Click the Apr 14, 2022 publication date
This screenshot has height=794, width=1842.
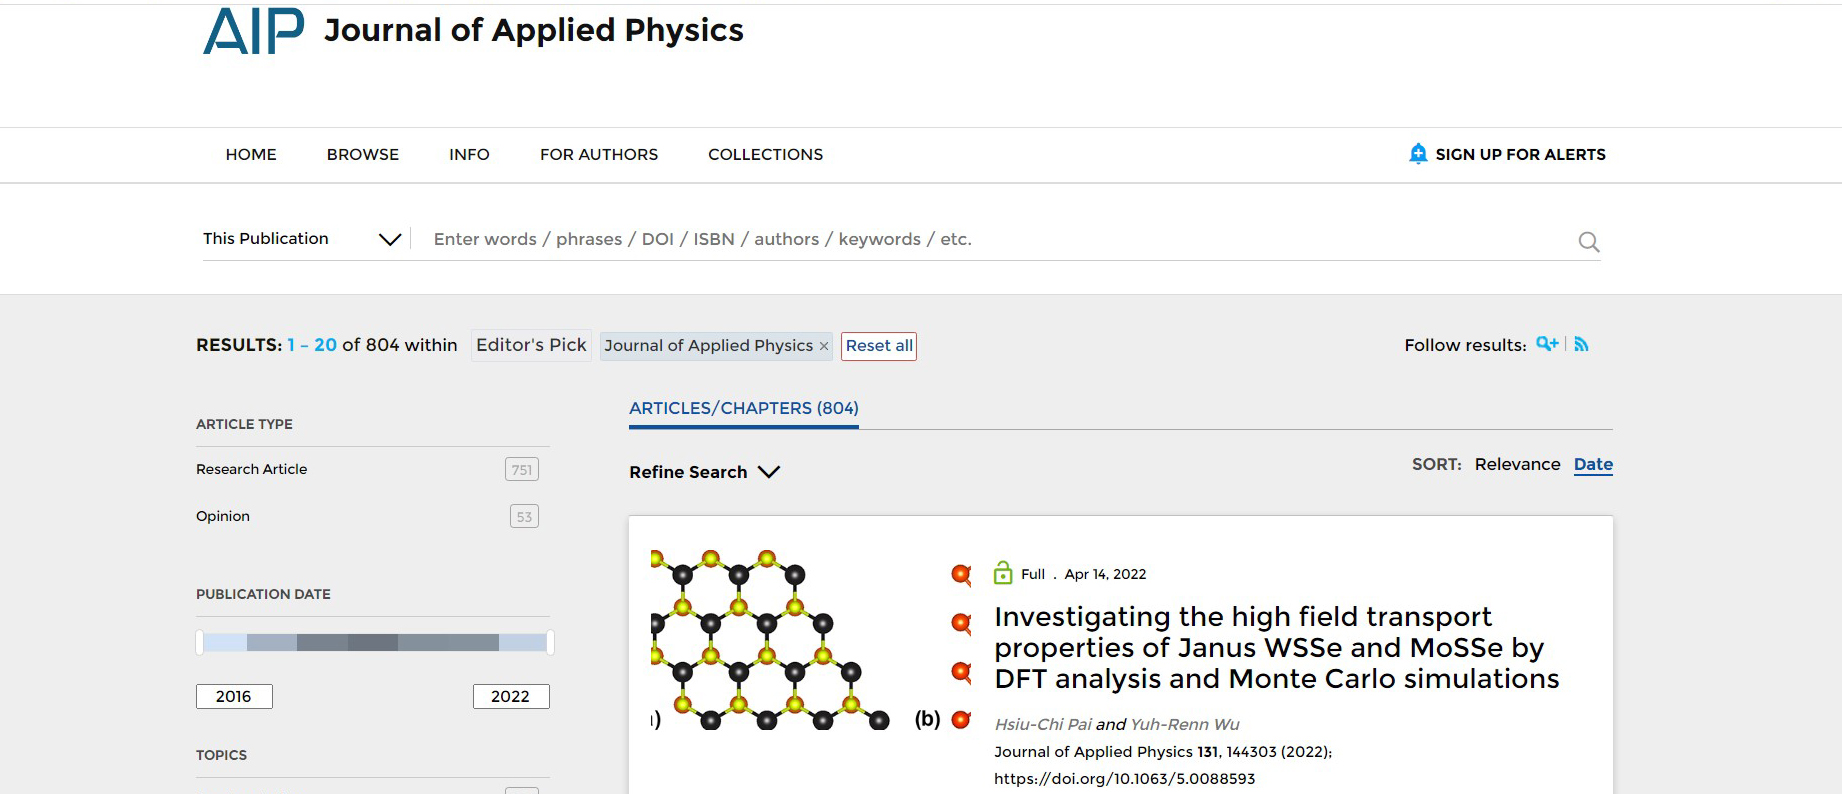click(x=1105, y=574)
